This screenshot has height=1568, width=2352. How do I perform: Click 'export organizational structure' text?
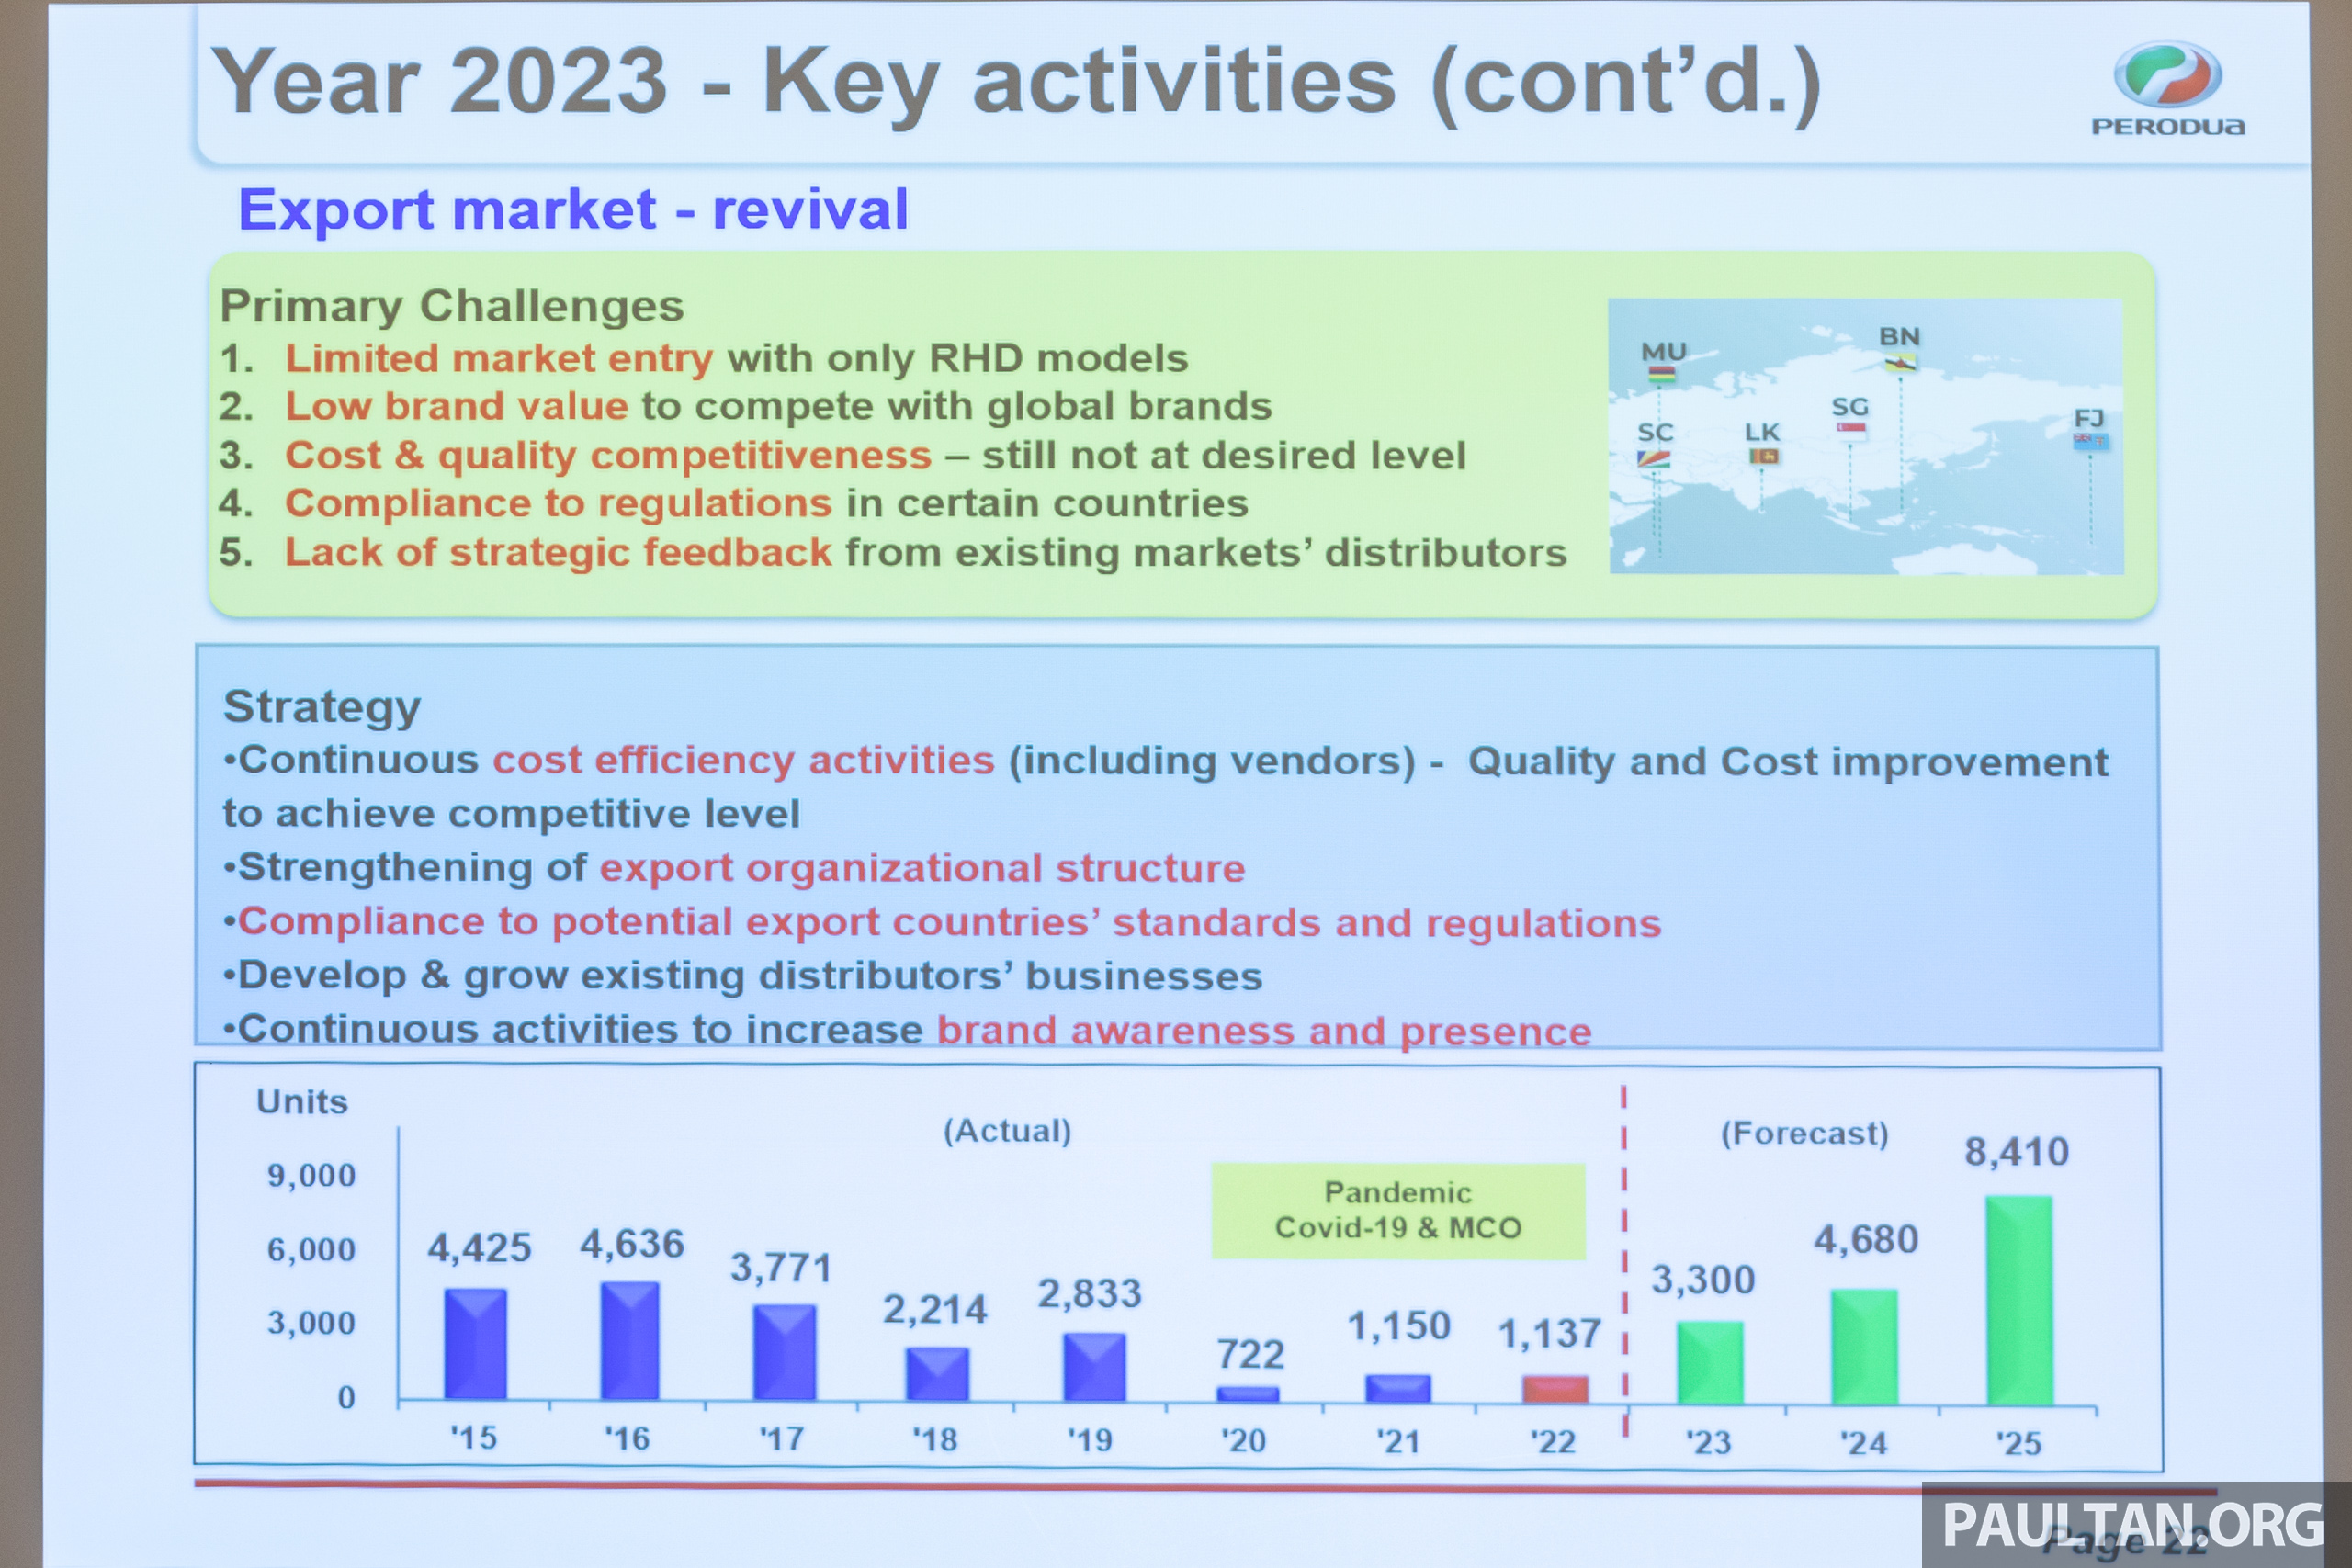[x=922, y=868]
